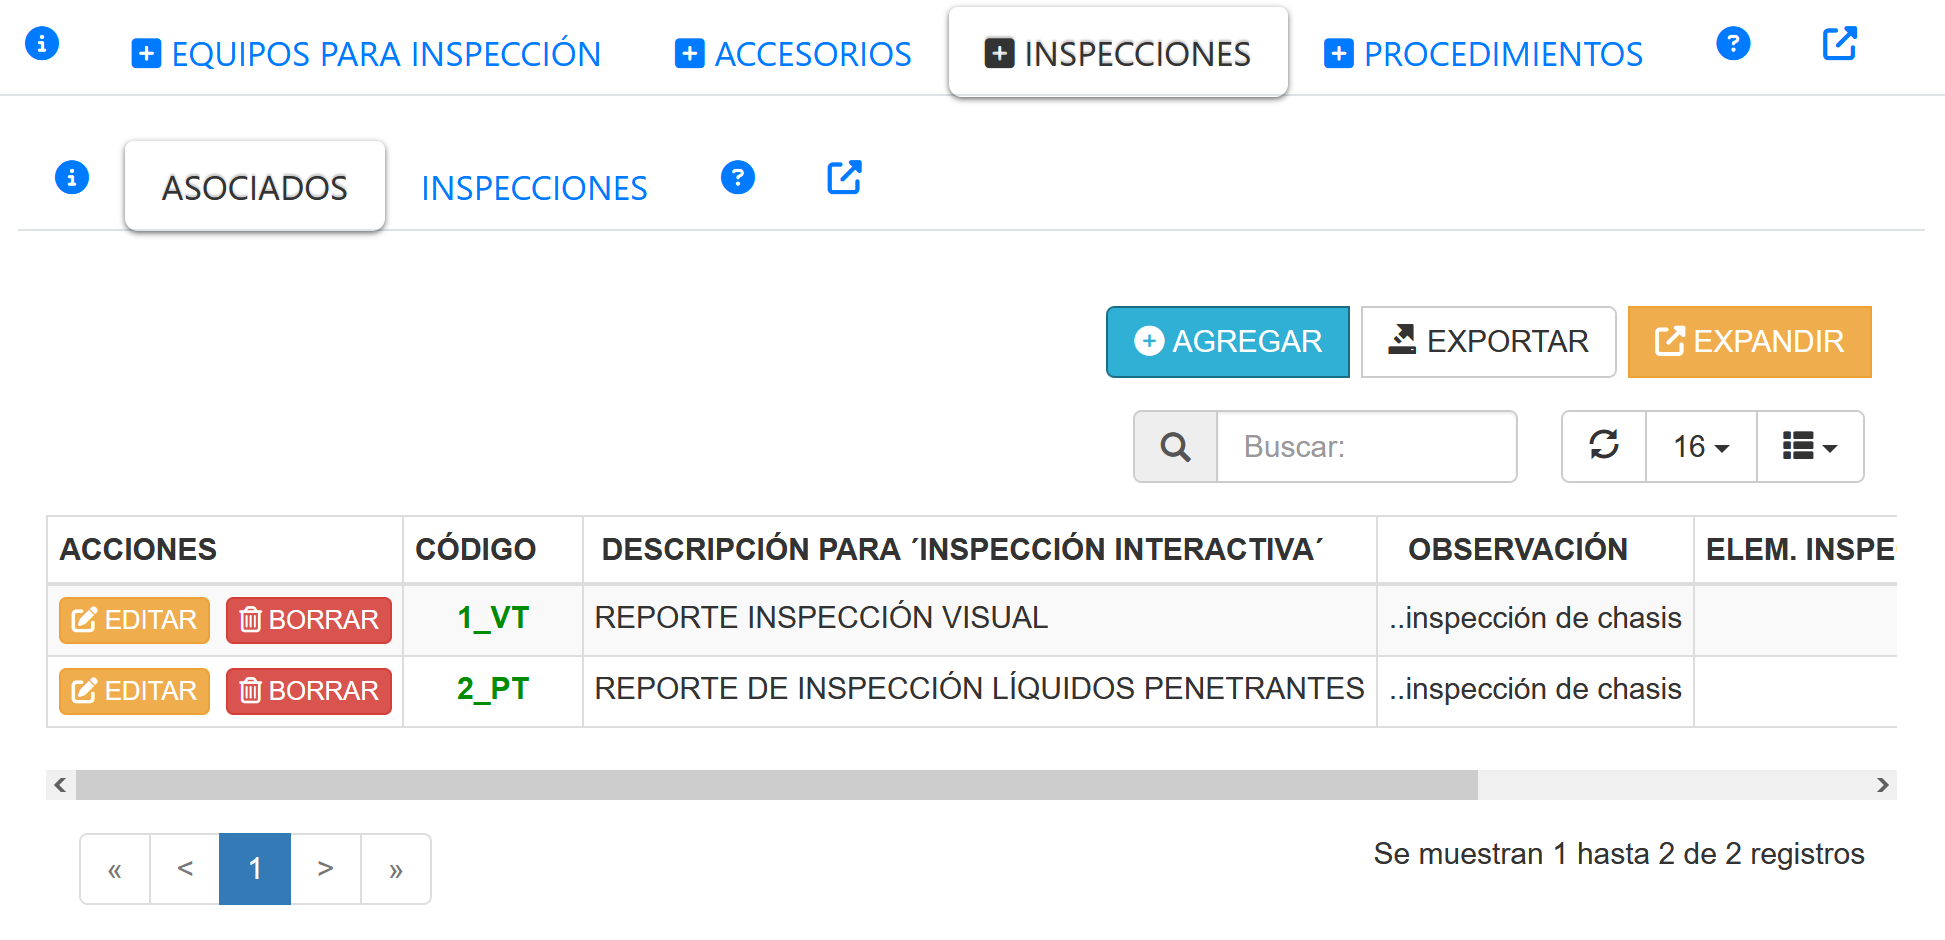Refresh the table with the reload icon
The image size is (1945, 940).
[x=1604, y=446]
